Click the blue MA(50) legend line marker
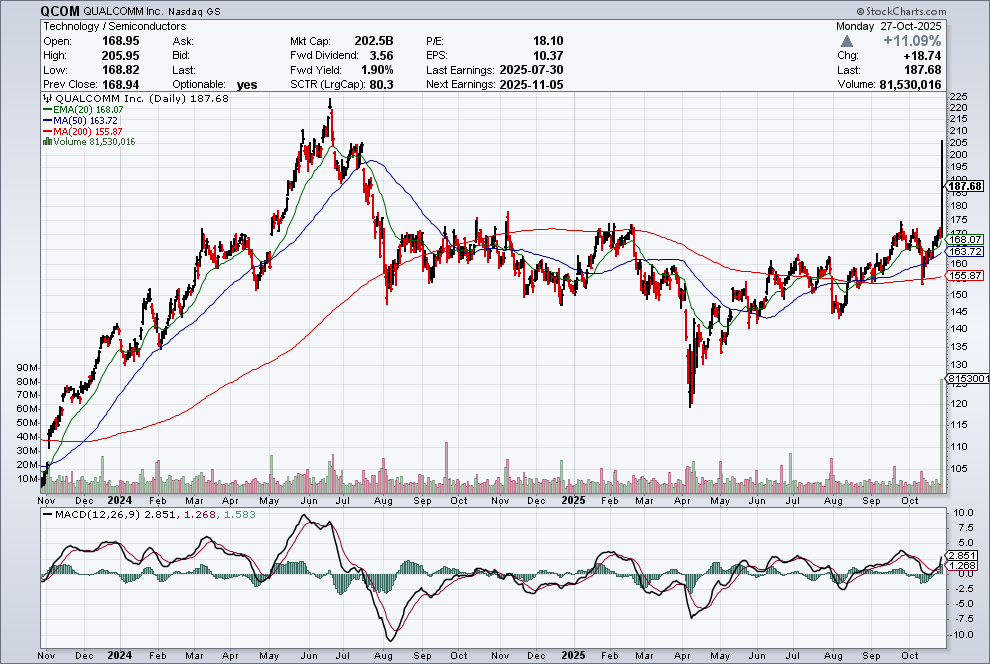Viewport: 990px width, 664px height. [x=46, y=121]
